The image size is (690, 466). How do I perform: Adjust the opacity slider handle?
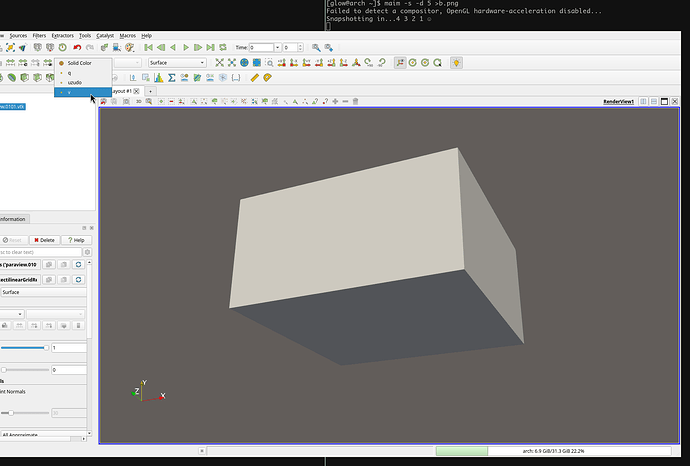click(46, 348)
